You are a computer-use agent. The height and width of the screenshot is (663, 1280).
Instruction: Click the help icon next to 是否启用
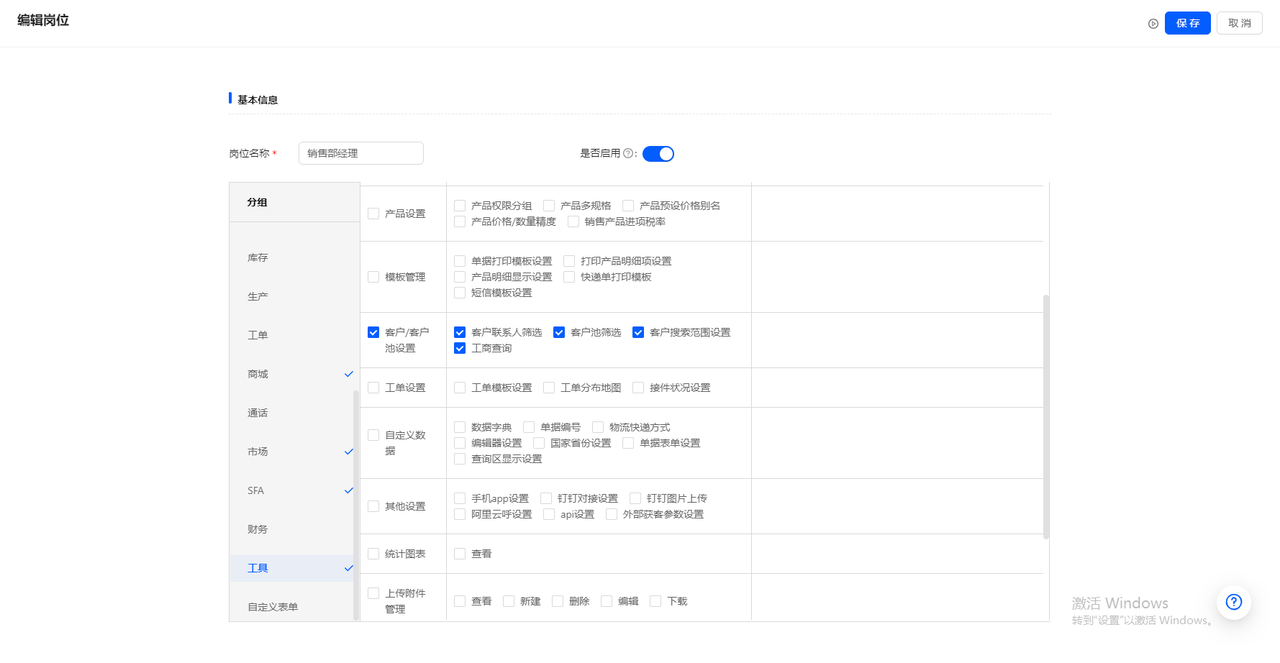(x=628, y=154)
